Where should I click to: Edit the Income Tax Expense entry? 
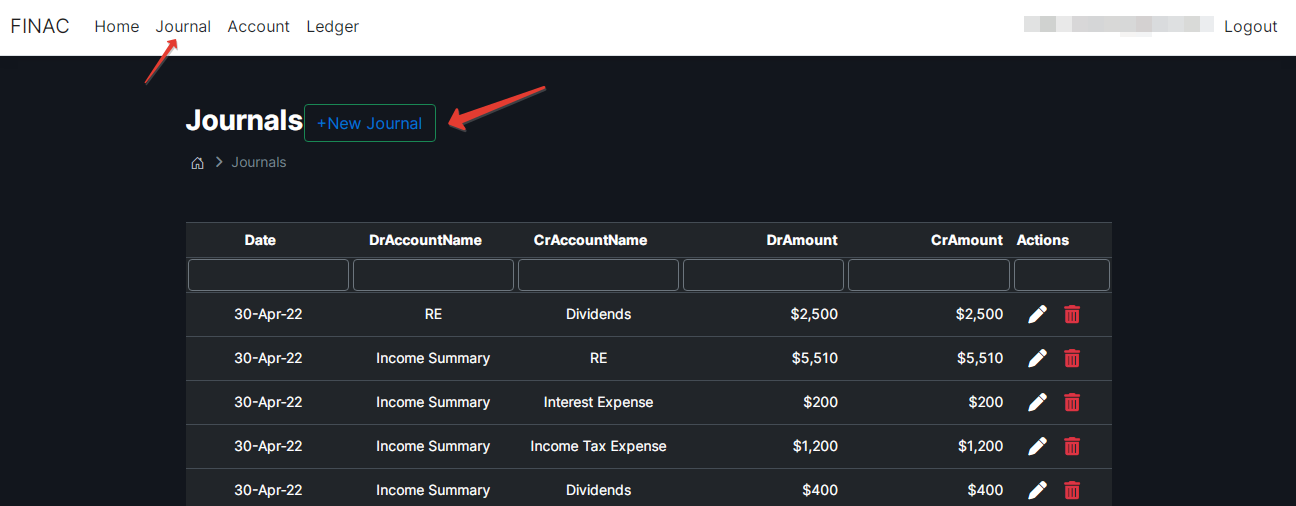[x=1037, y=446]
